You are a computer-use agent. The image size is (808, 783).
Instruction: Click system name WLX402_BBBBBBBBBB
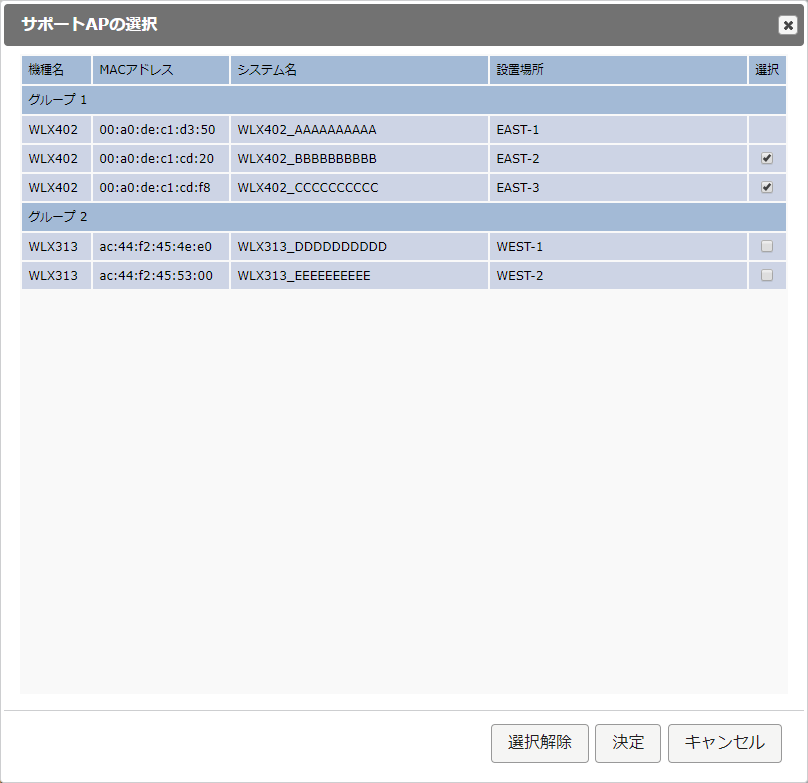point(307,158)
